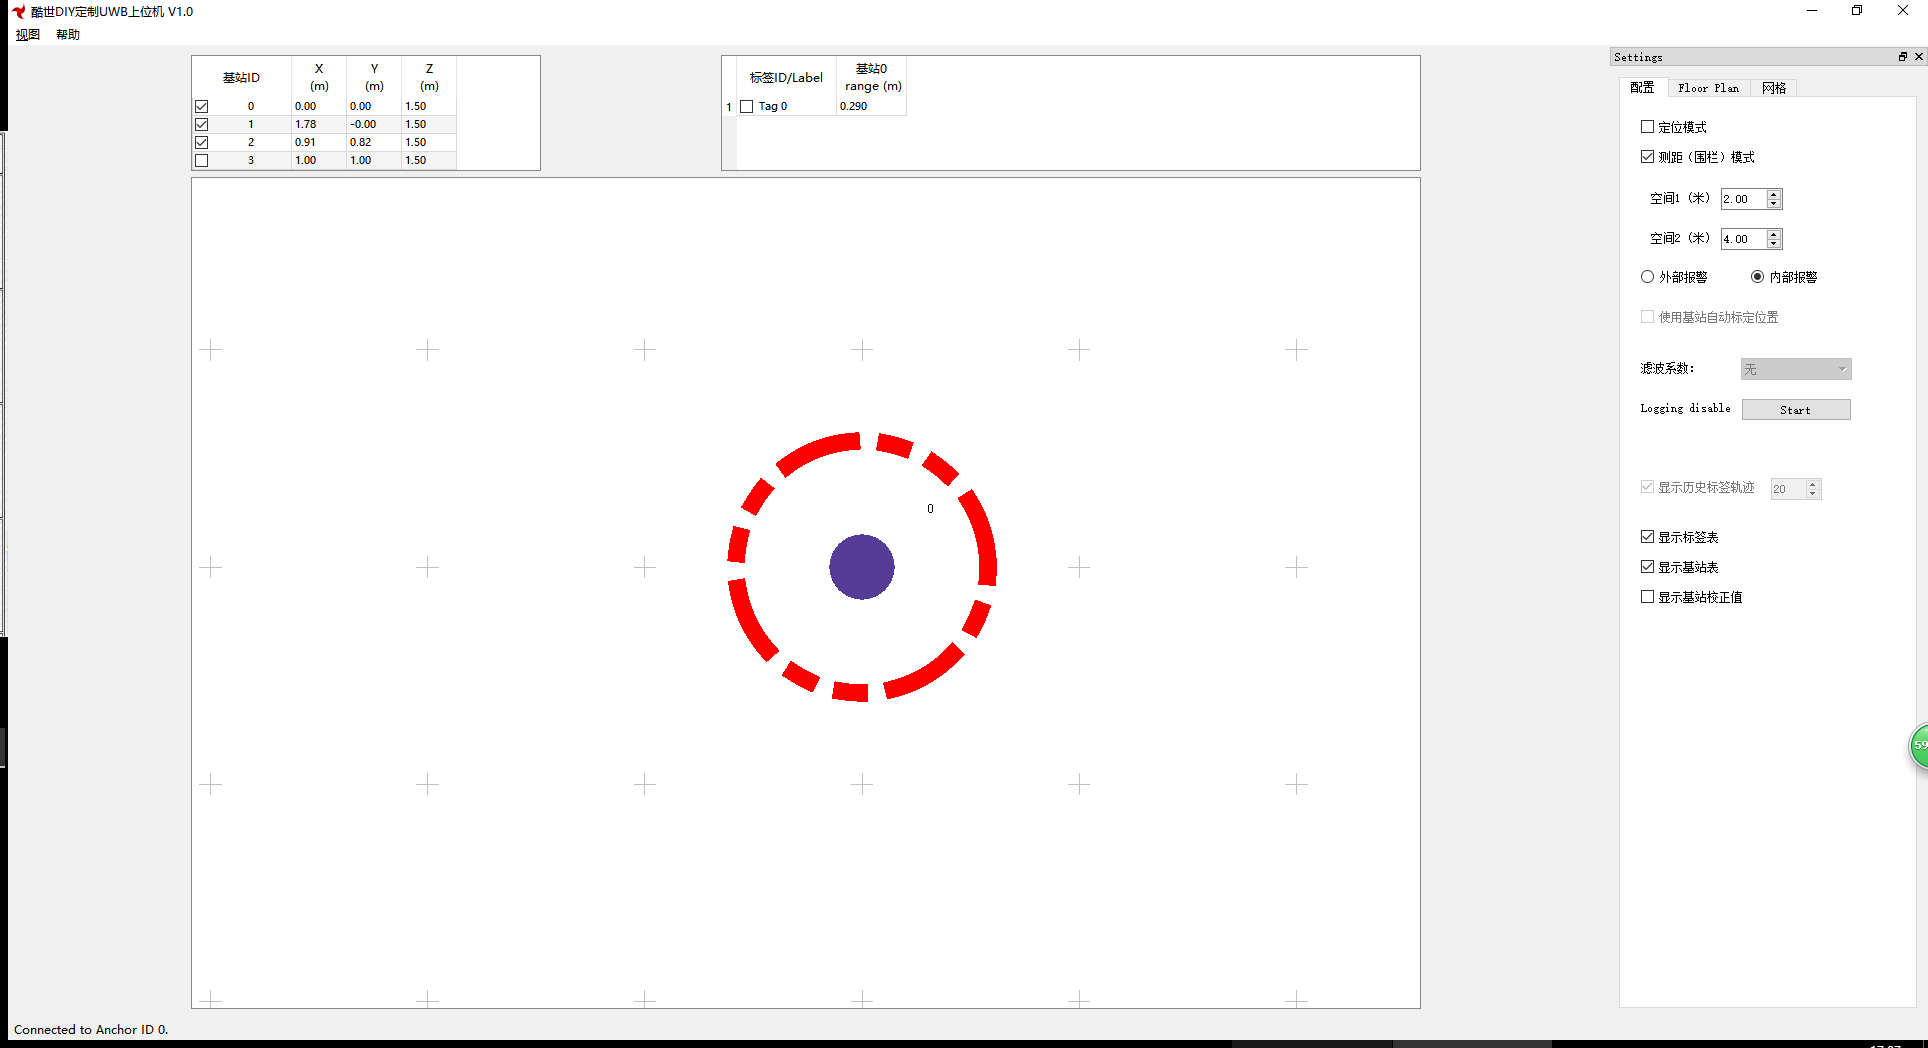The width and height of the screenshot is (1928, 1048).
Task: Restore down the application window
Action: 1857,11
